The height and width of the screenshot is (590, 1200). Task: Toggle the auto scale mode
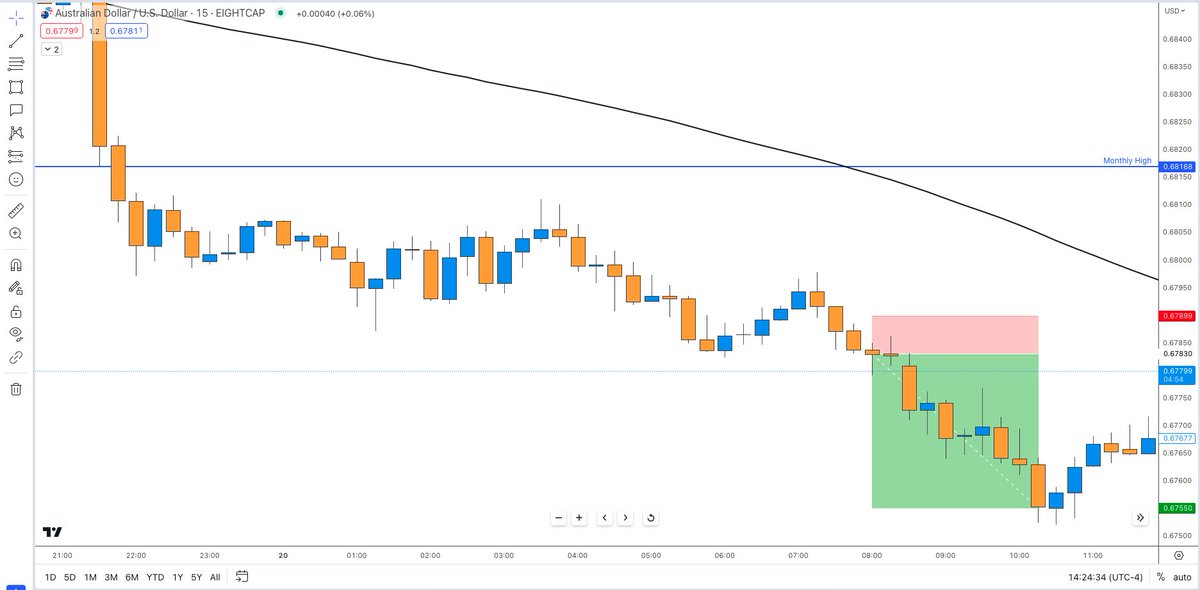tap(1182, 577)
